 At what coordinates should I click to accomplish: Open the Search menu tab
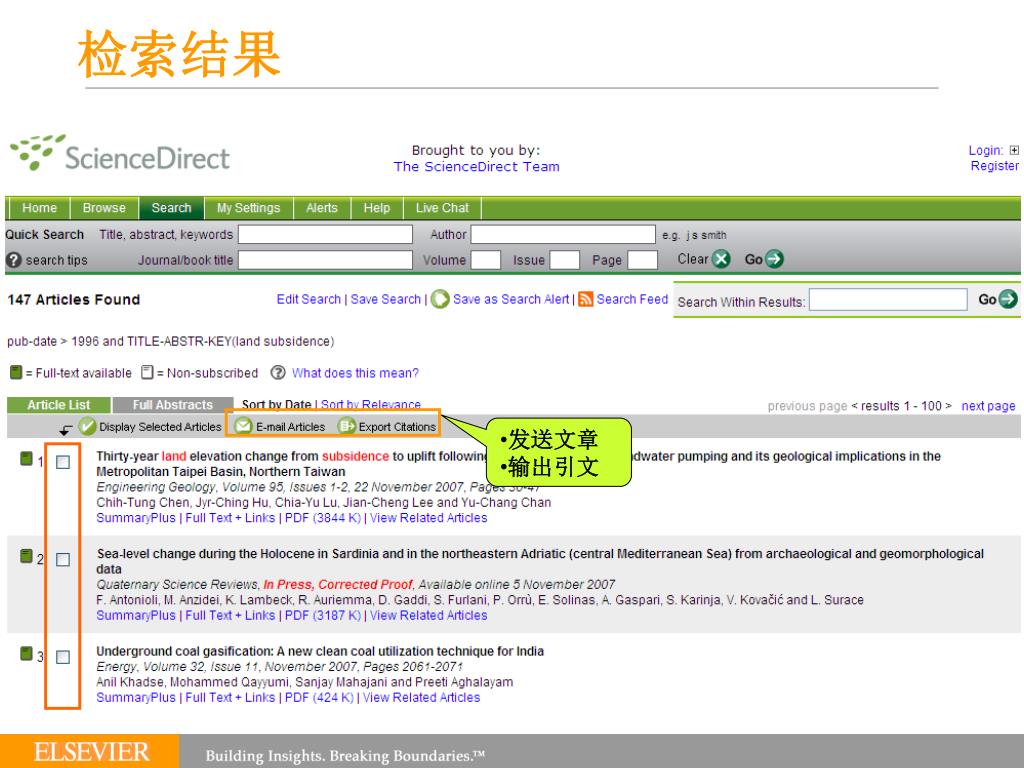[171, 208]
